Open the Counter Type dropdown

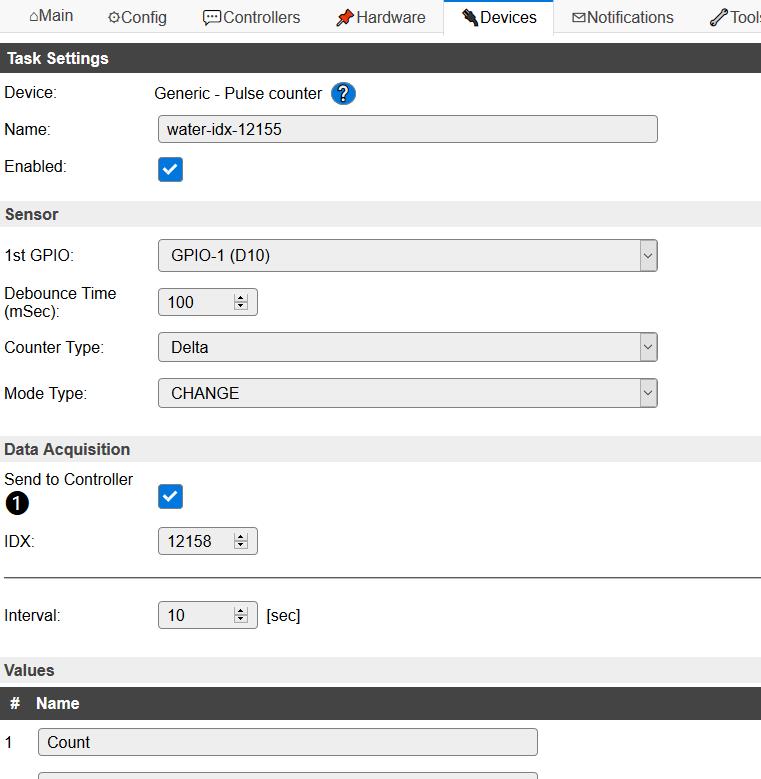408,347
